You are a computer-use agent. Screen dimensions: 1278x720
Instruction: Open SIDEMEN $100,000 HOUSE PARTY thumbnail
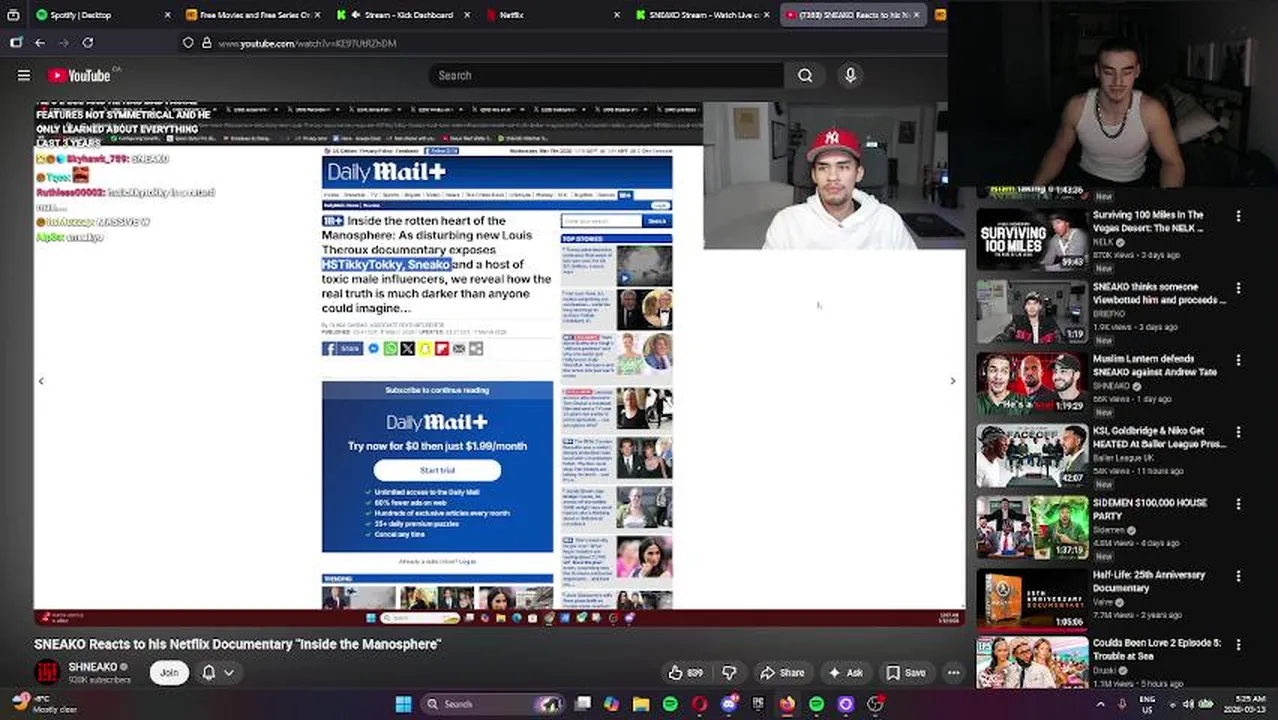coord(1032,528)
